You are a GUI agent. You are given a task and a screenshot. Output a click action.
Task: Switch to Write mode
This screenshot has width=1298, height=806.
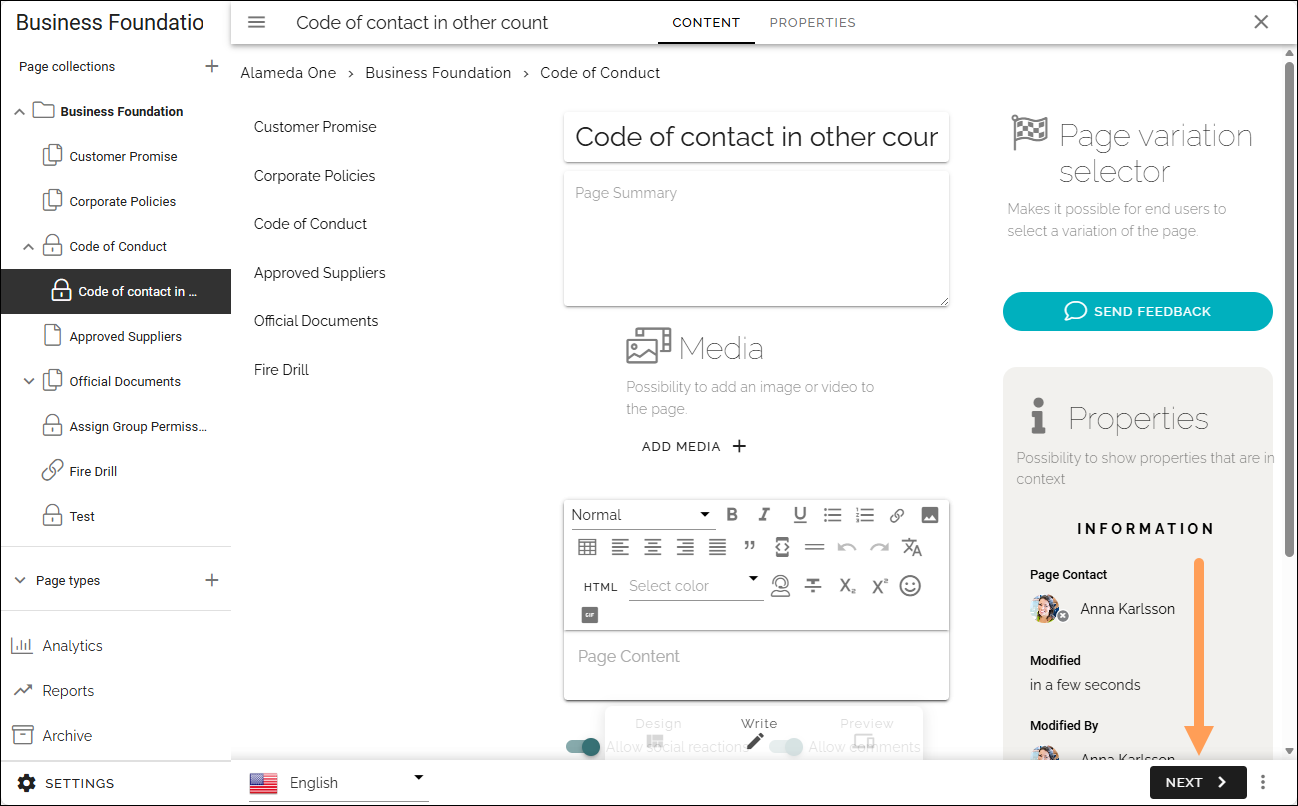pyautogui.click(x=758, y=732)
